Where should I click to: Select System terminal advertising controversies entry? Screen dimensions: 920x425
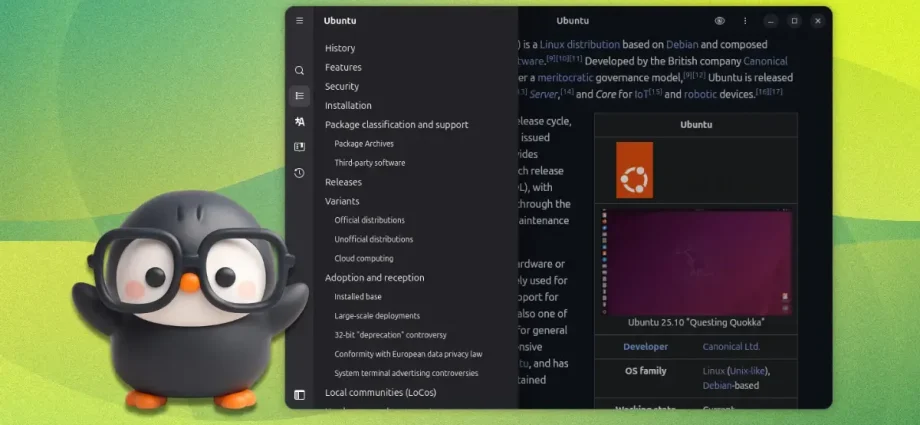pyautogui.click(x=406, y=373)
